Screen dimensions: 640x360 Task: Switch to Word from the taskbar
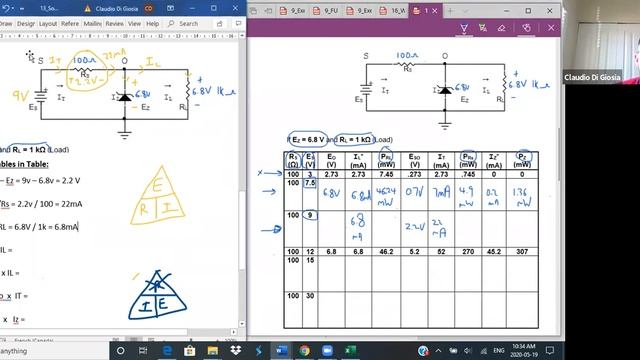click(x=281, y=351)
